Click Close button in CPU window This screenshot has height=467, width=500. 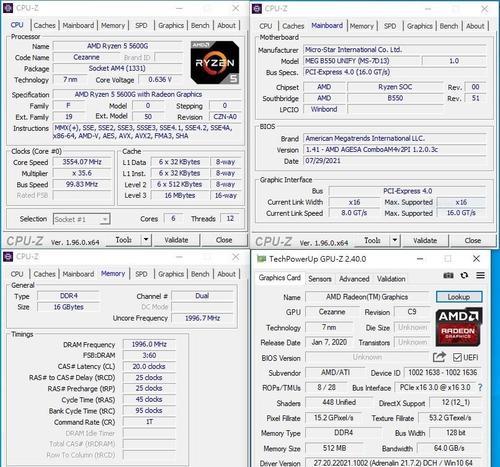point(224,240)
